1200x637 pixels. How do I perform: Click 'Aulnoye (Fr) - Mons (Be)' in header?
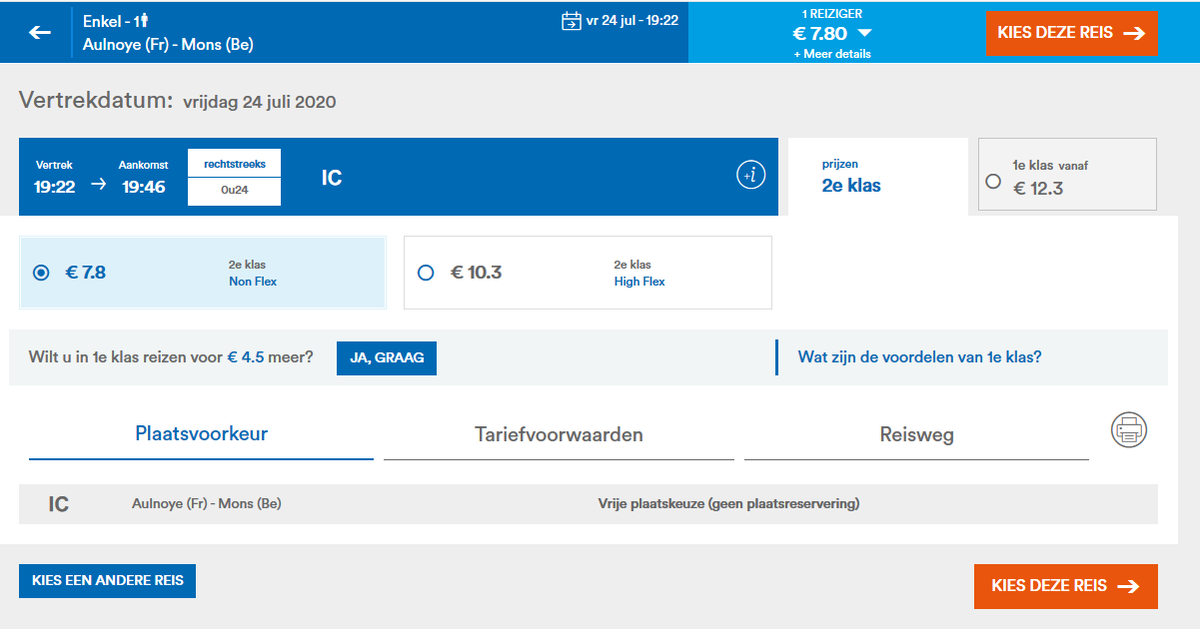[x=168, y=45]
